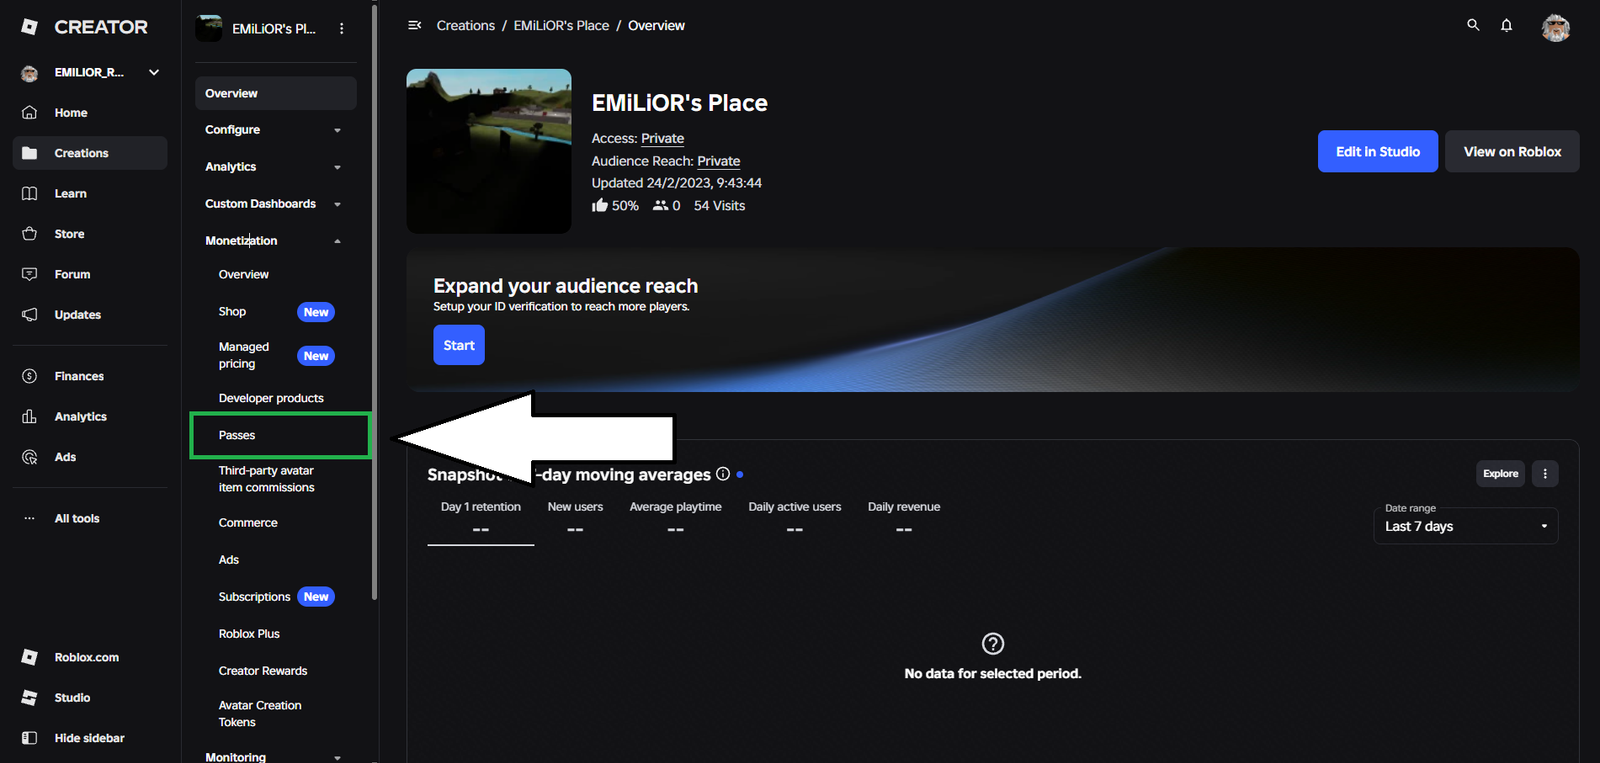Follow the Access Private link
This screenshot has height=763, width=1600.
663,139
